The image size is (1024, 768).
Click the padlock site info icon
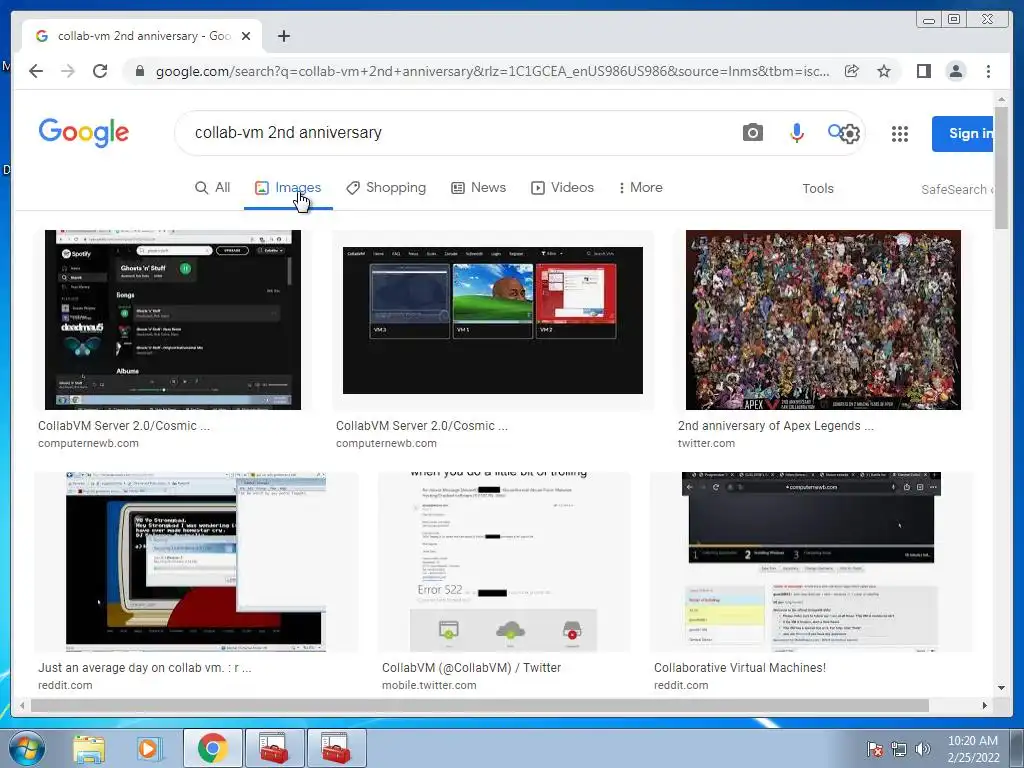[x=139, y=71]
